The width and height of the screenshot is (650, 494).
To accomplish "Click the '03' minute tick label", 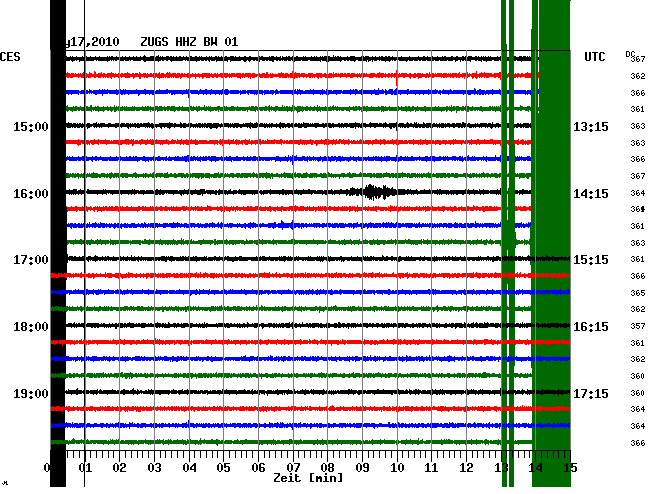I will [x=154, y=467].
